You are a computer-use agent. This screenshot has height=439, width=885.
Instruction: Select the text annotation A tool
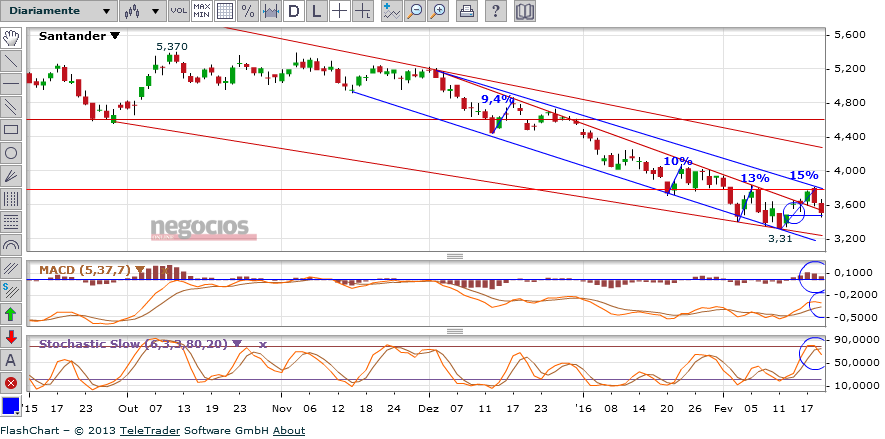(x=11, y=359)
